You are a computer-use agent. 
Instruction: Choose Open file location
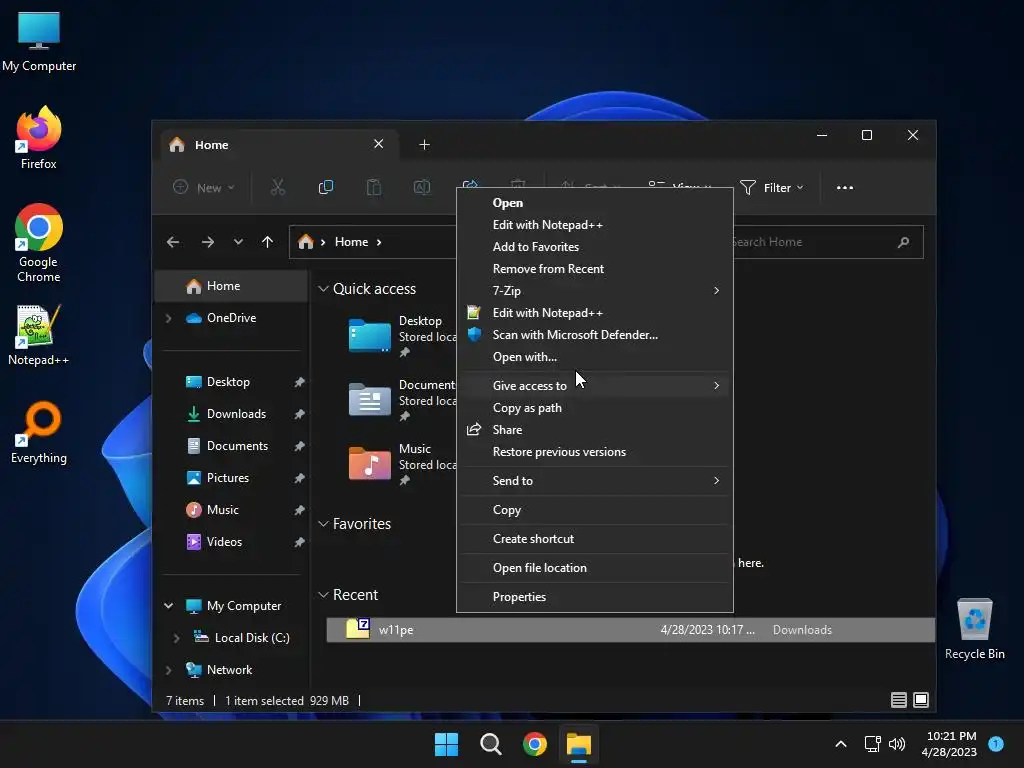point(594,568)
